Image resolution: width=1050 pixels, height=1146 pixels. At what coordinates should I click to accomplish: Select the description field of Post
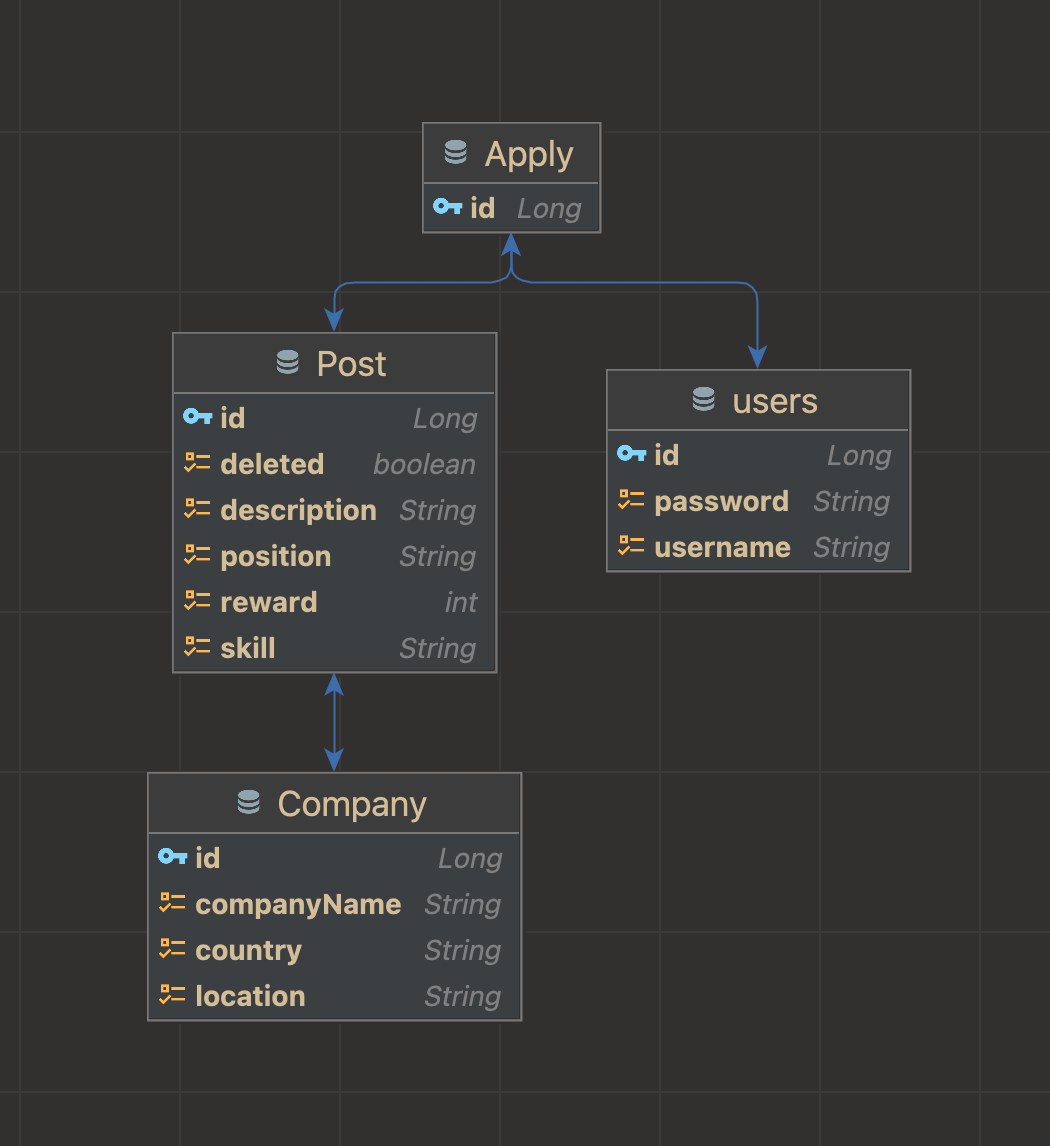pos(298,510)
